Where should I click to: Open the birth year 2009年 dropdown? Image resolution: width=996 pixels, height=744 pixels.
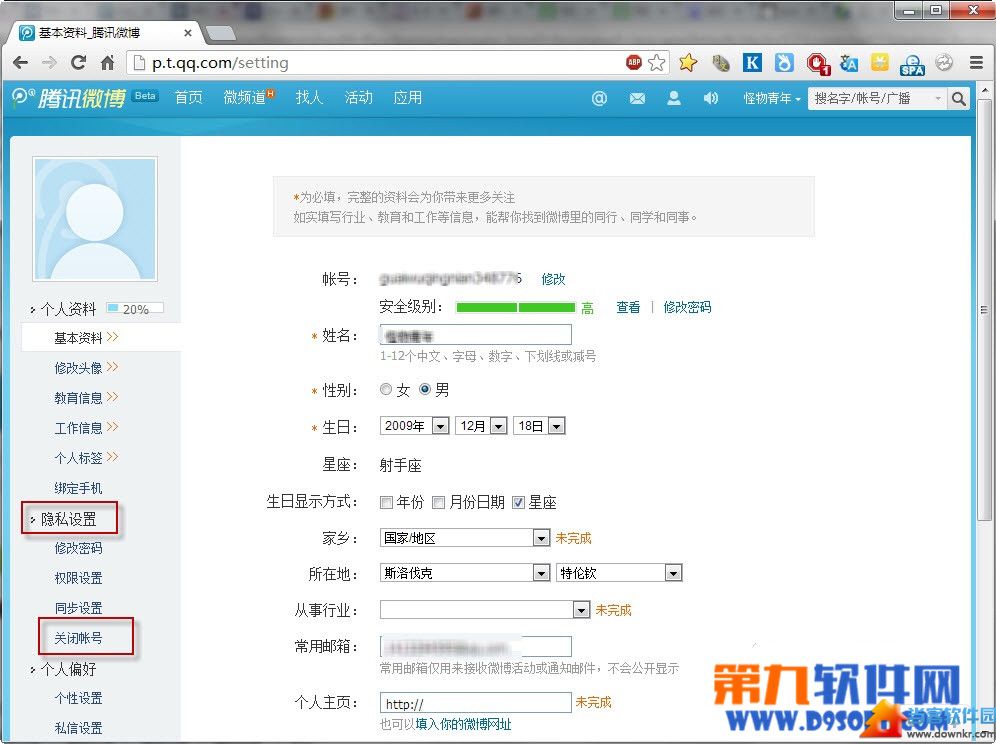414,426
